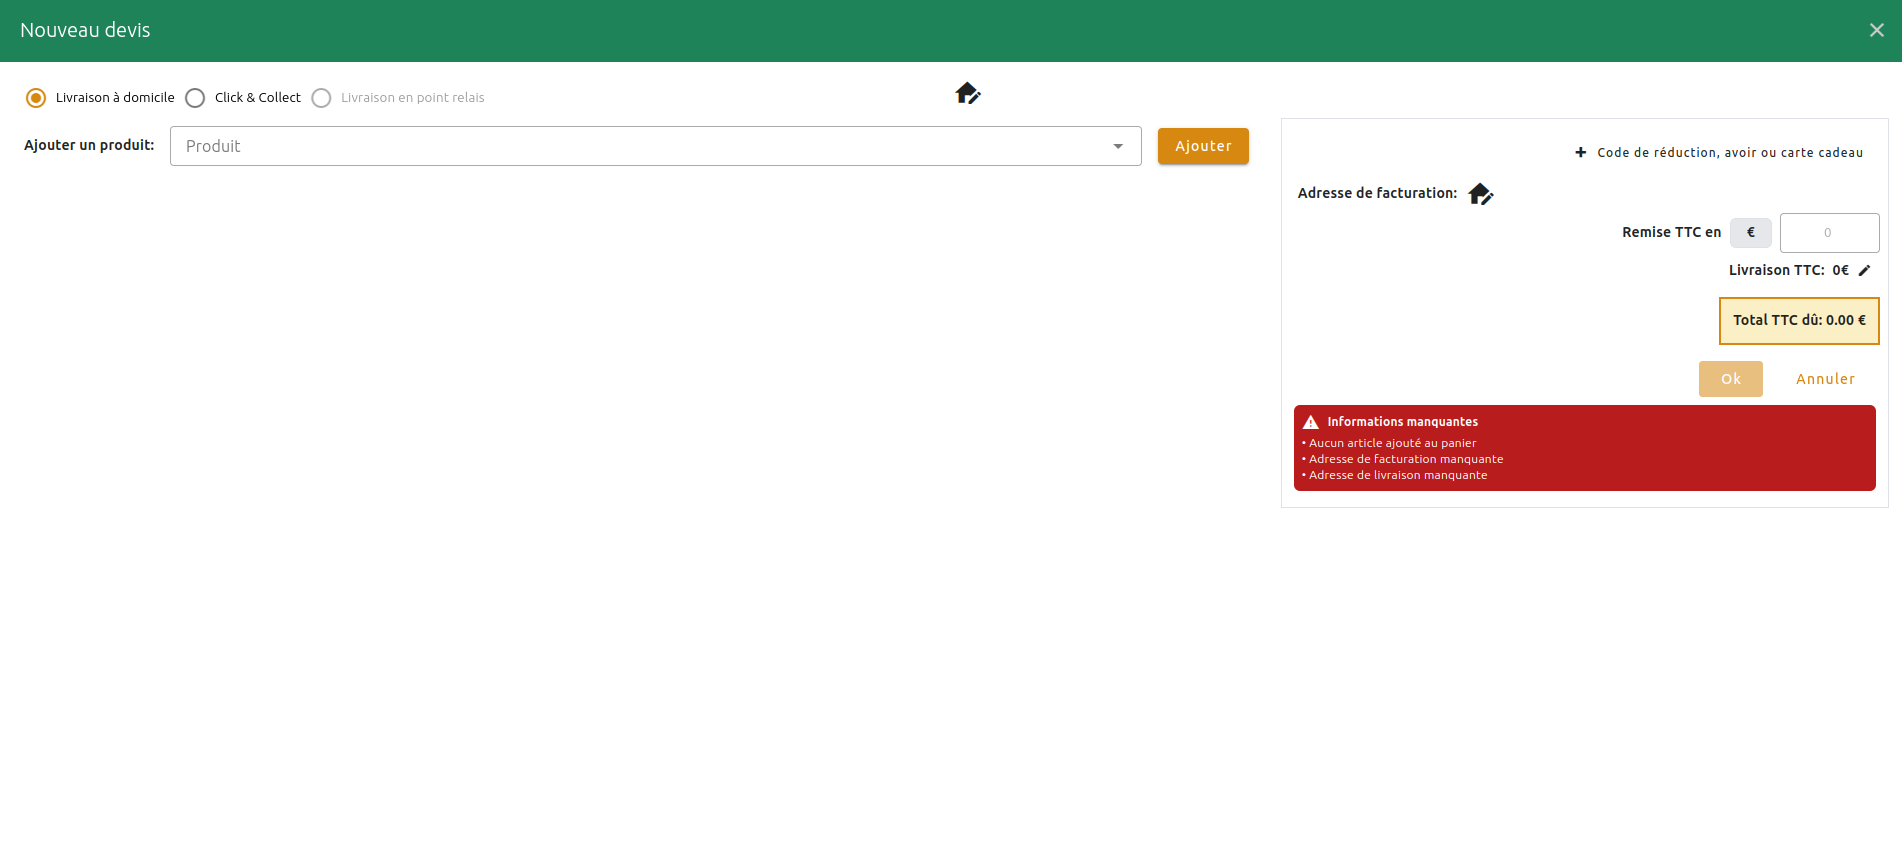Click 'Ajouter un produit:' label
Viewport: 1902px width, 859px height.
coord(89,145)
